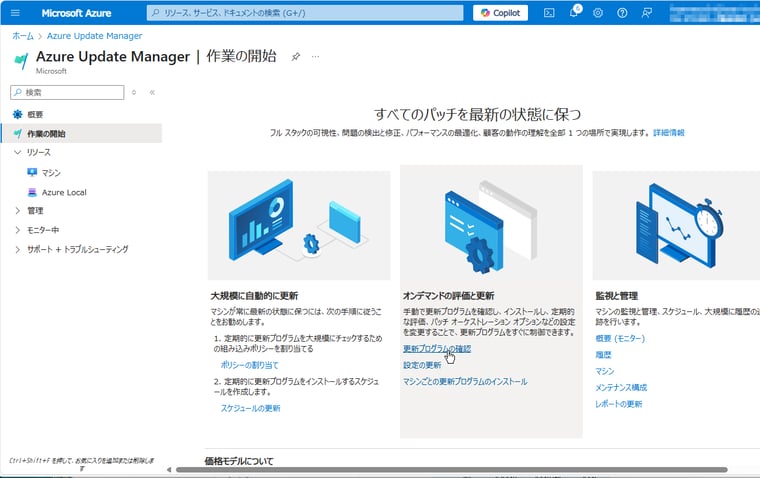Image resolution: width=760 pixels, height=478 pixels.
Task: Focus the sidebar 検索 field
Action: pyautogui.click(x=67, y=92)
